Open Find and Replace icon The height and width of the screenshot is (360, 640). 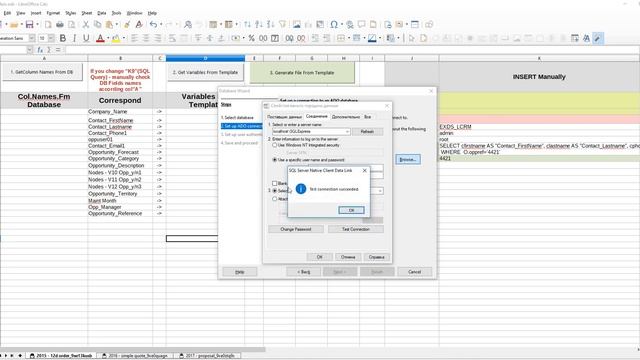click(188, 25)
